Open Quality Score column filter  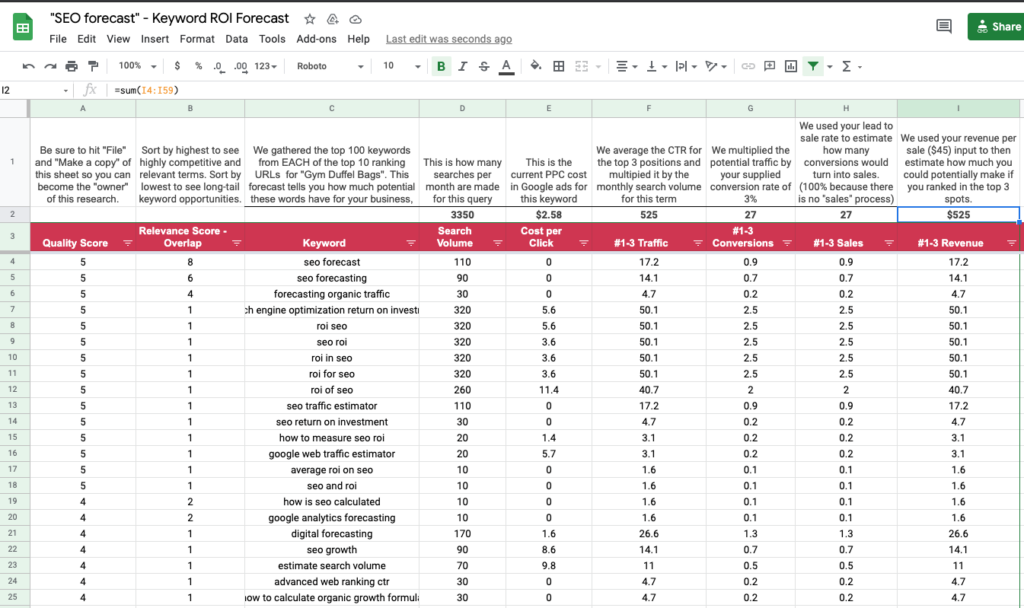[x=127, y=243]
